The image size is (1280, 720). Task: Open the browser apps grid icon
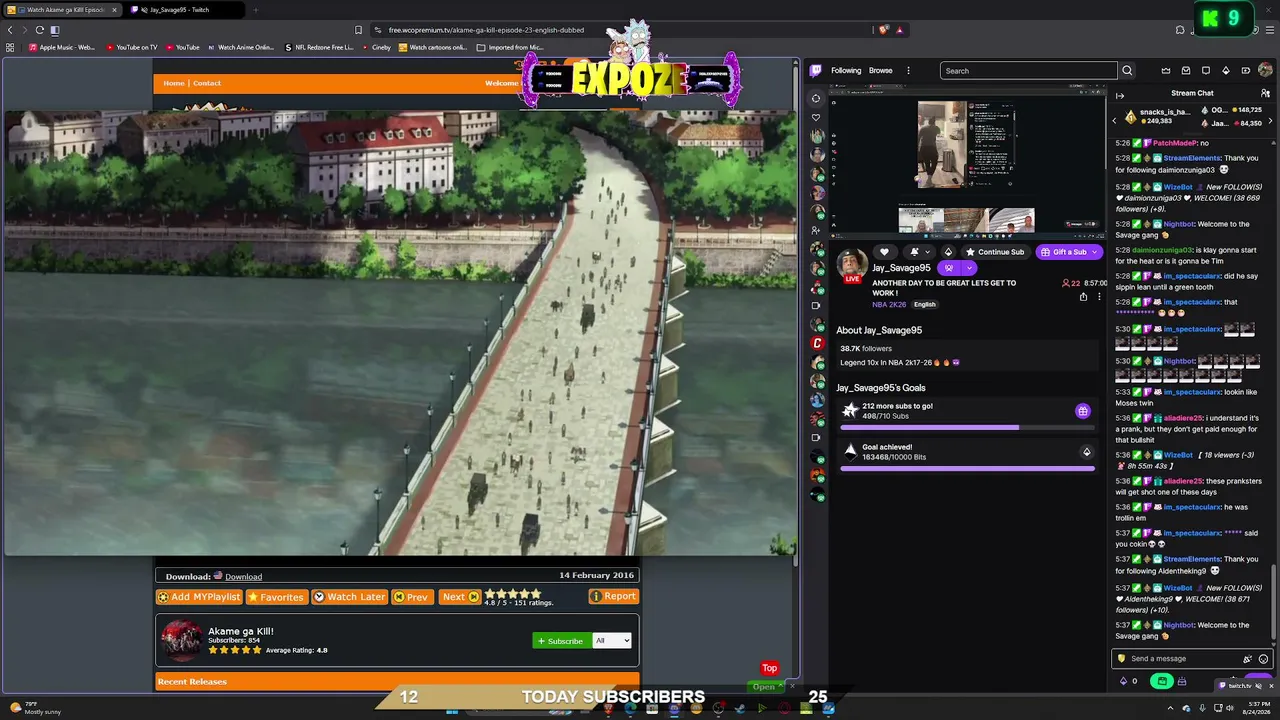click(10, 47)
